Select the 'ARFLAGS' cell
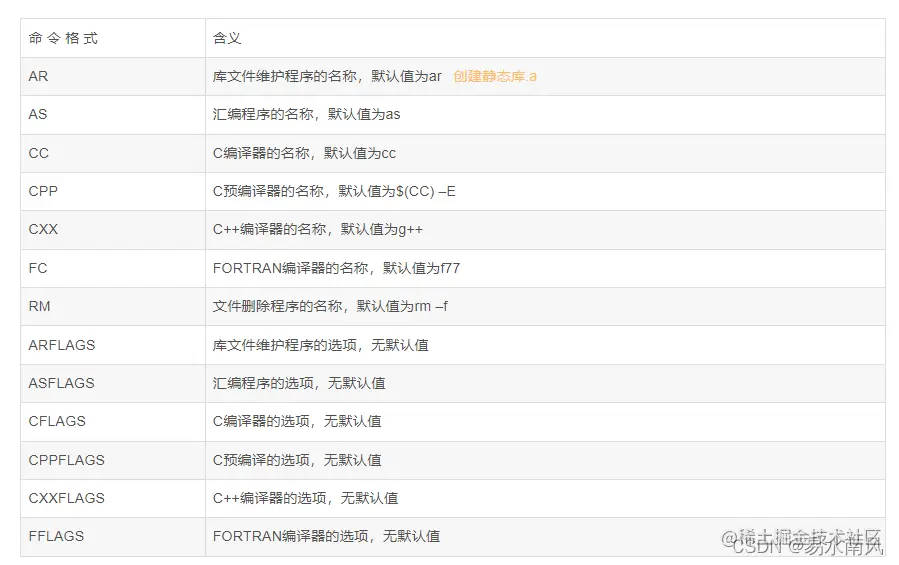The height and width of the screenshot is (565, 899). (x=113, y=345)
